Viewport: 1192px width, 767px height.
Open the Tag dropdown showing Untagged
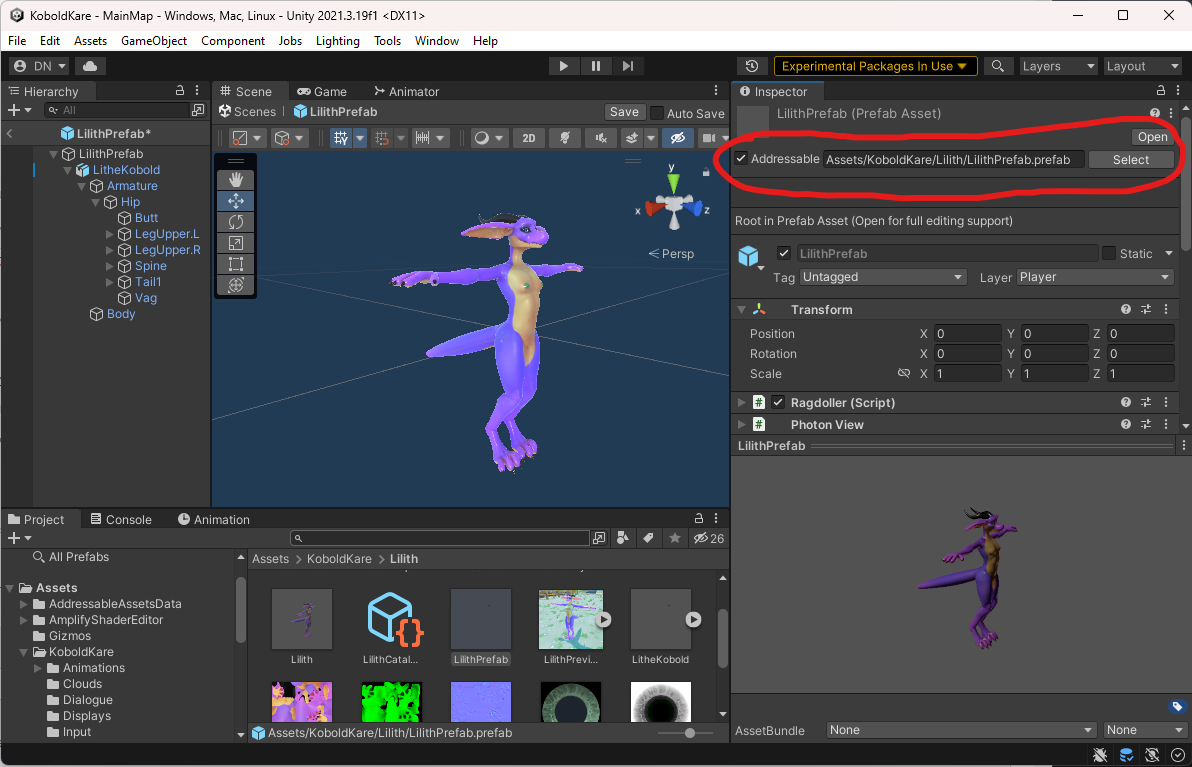point(883,277)
